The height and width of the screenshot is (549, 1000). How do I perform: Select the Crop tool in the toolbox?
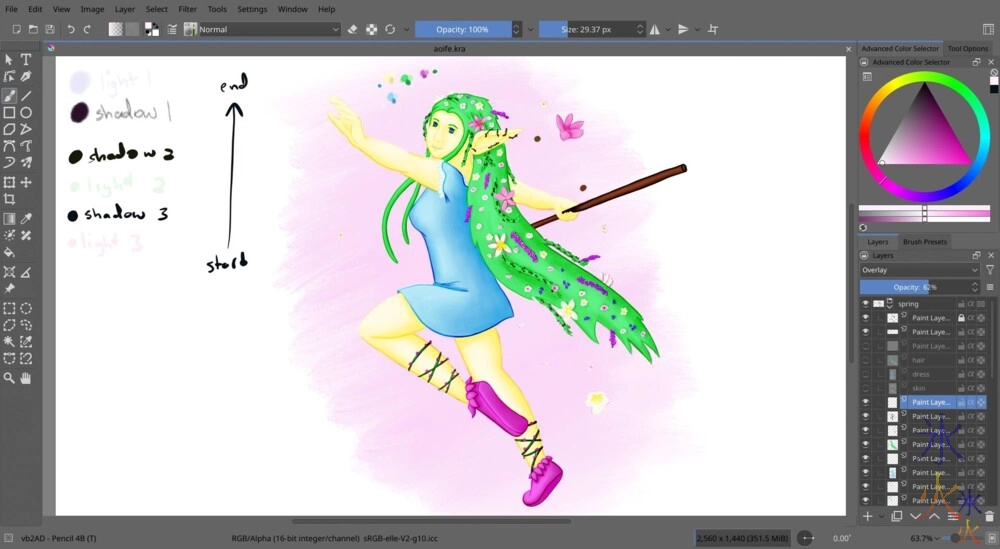tap(9, 200)
